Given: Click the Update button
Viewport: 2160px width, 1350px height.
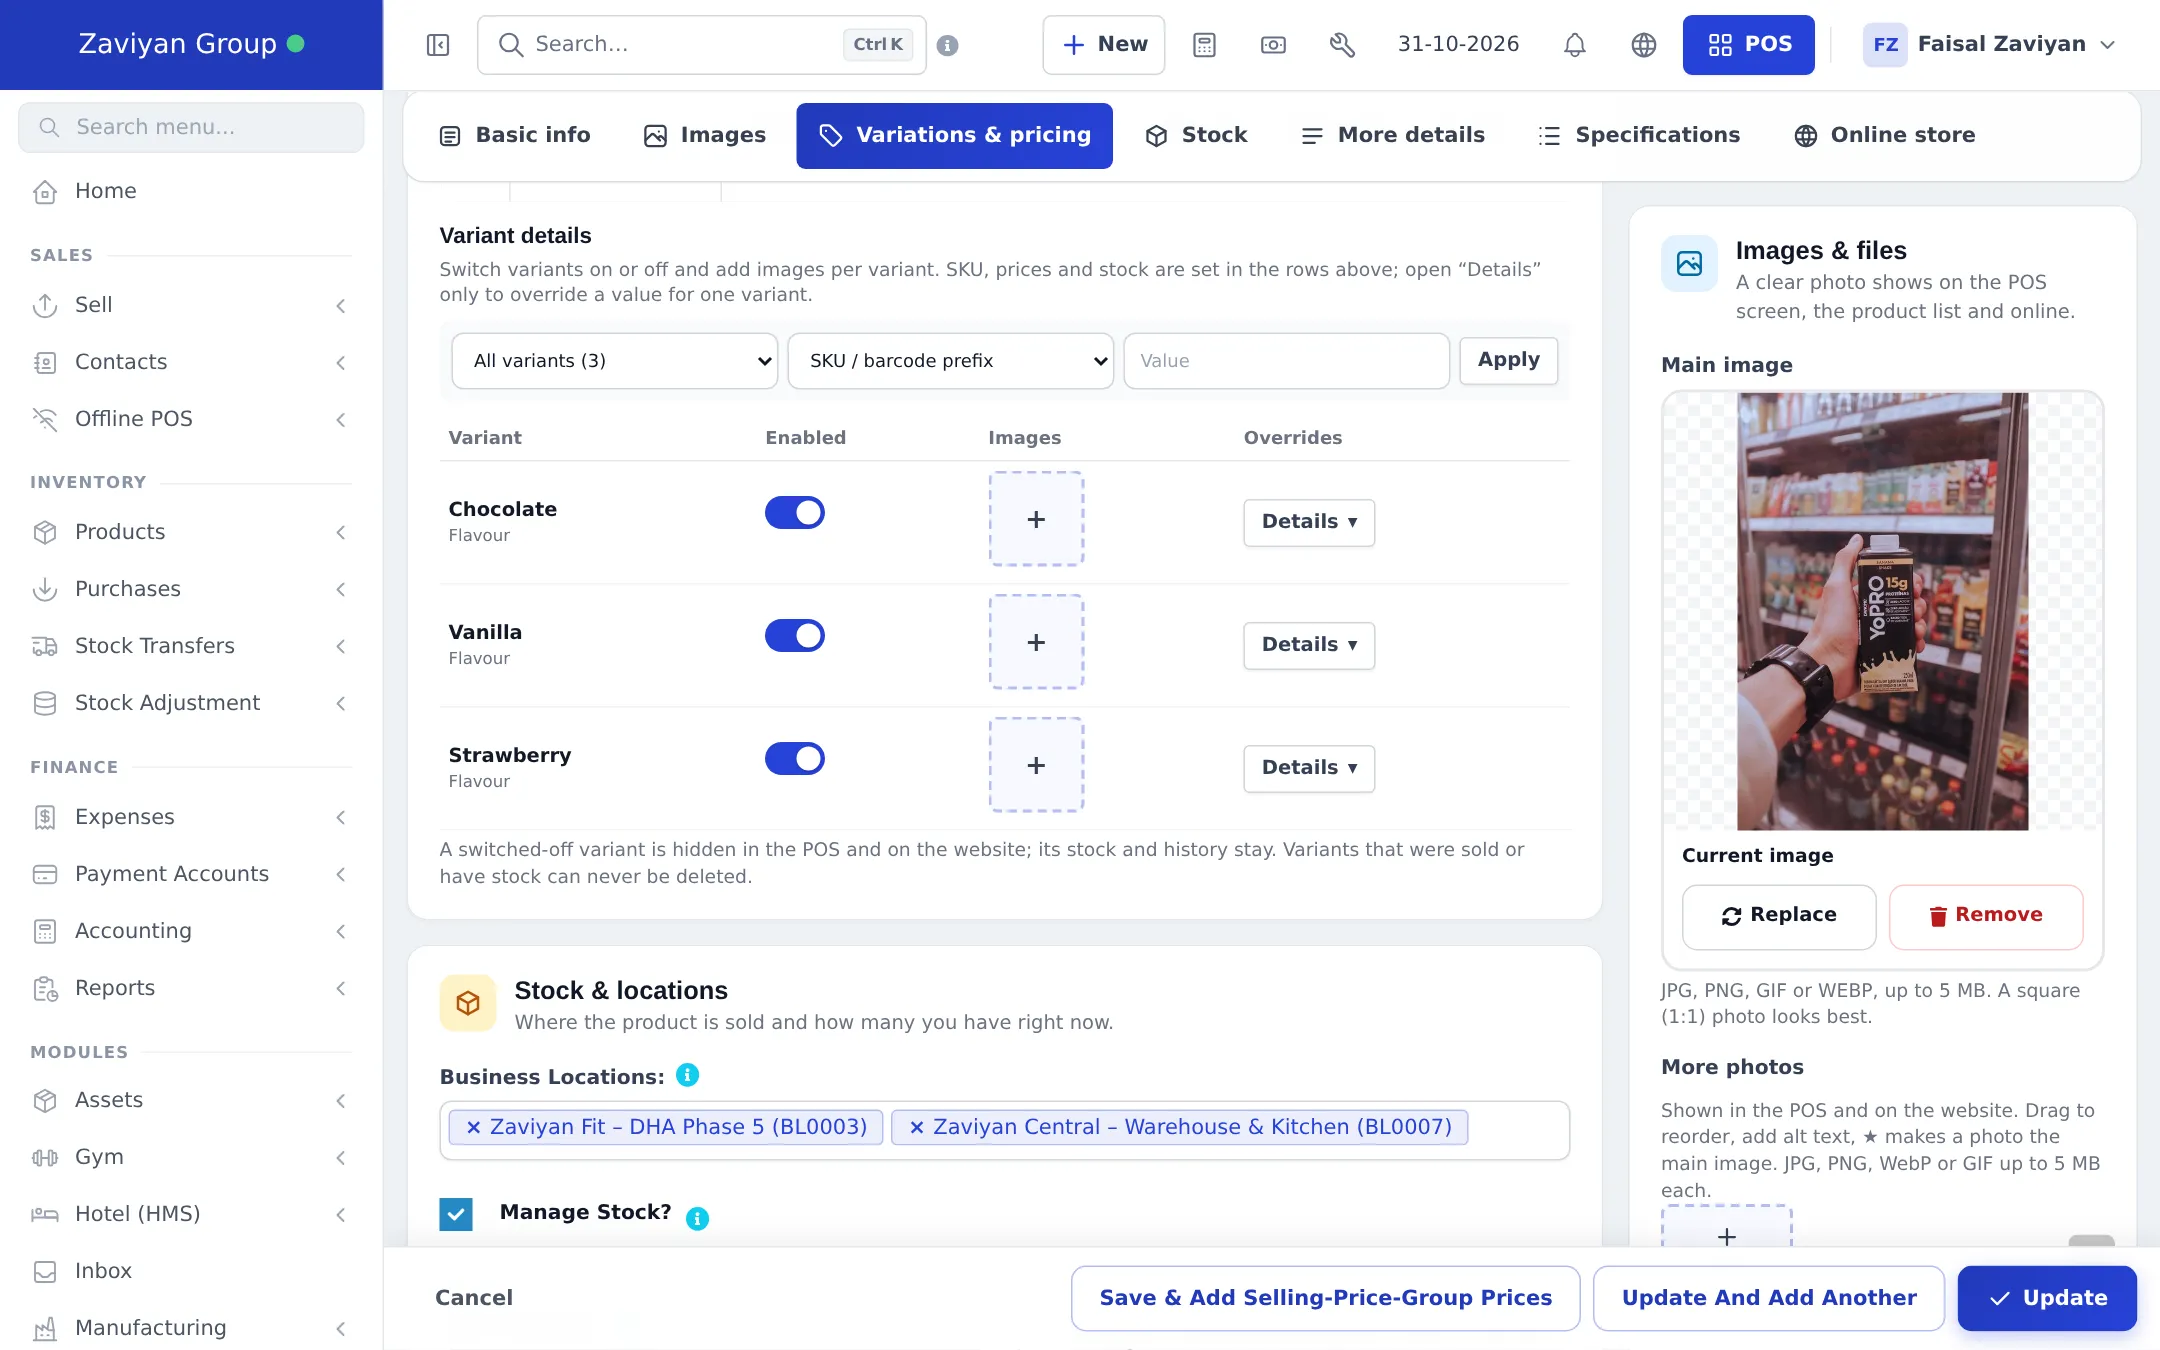Looking at the screenshot, I should [2047, 1298].
